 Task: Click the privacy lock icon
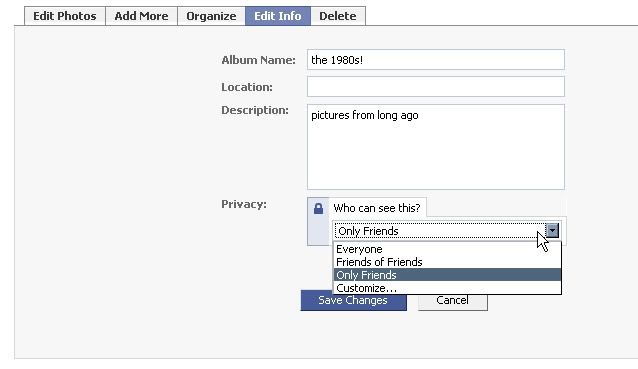point(318,209)
